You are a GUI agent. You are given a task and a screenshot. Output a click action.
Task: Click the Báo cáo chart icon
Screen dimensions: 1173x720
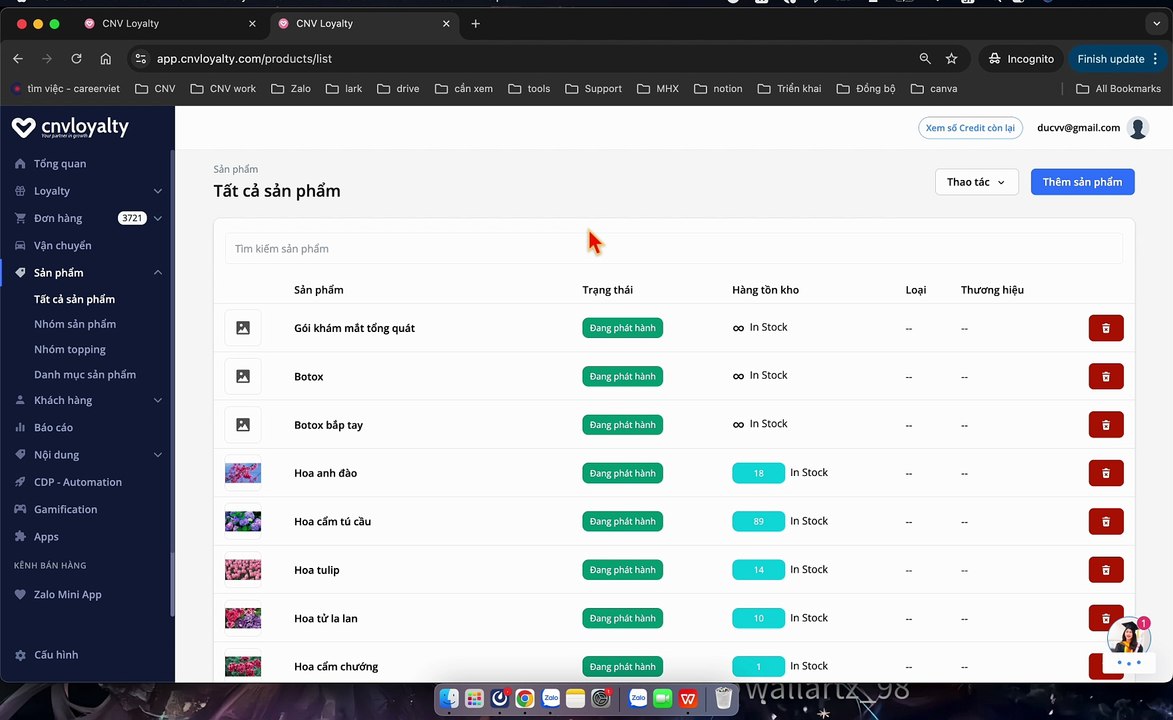point(20,427)
